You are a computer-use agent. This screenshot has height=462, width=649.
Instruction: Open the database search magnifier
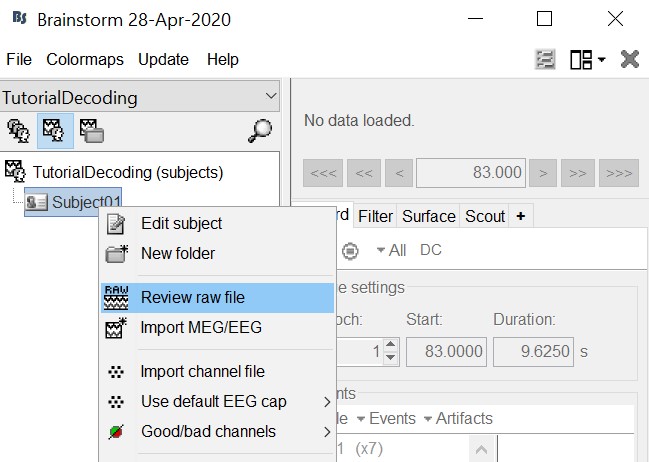[259, 131]
